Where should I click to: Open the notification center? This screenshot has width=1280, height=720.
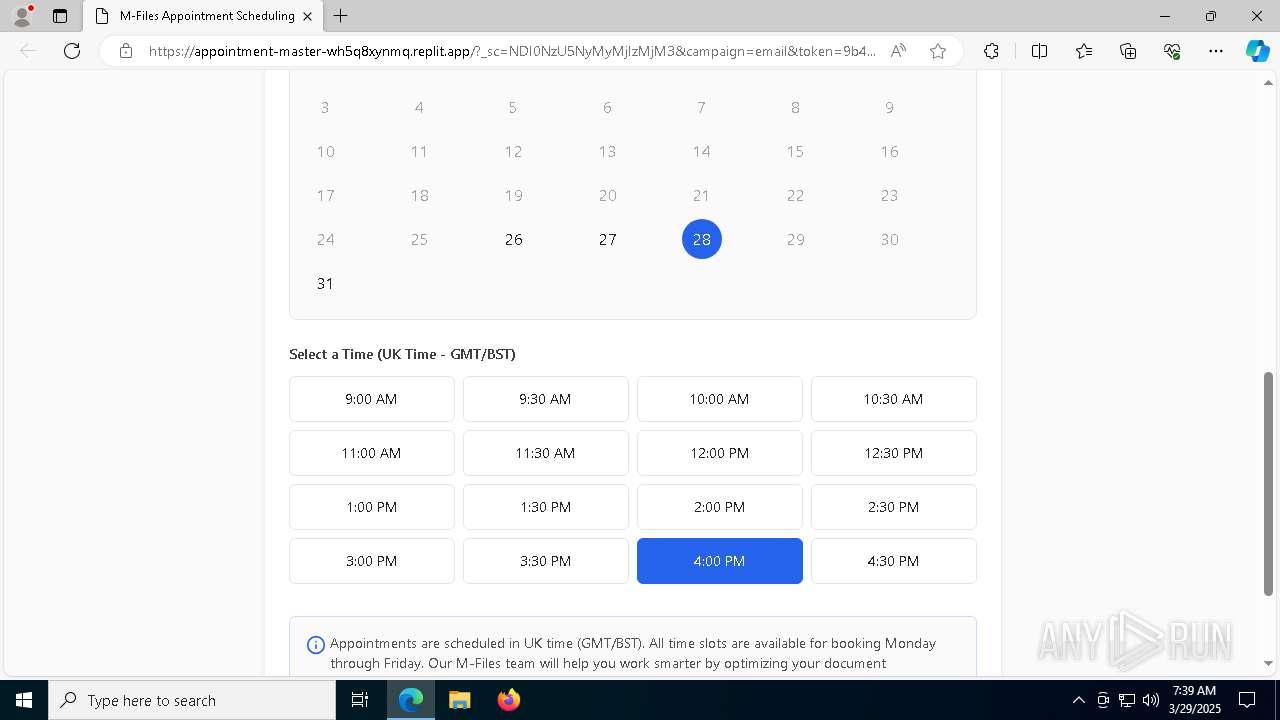point(1247,700)
